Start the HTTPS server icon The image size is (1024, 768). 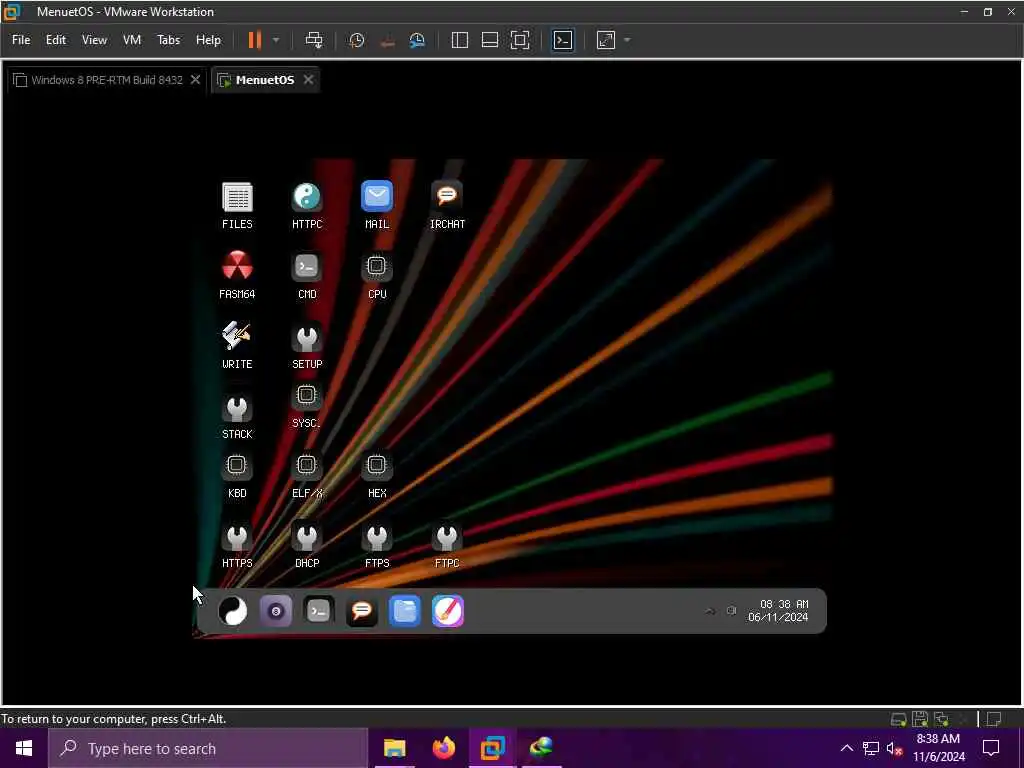pos(237,545)
